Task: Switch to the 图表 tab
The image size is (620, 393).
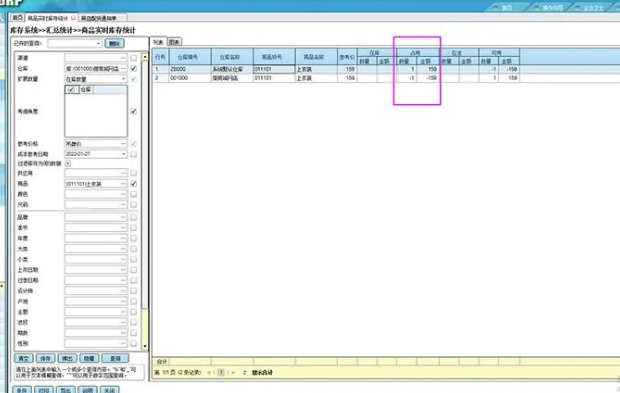Action: pyautogui.click(x=174, y=42)
